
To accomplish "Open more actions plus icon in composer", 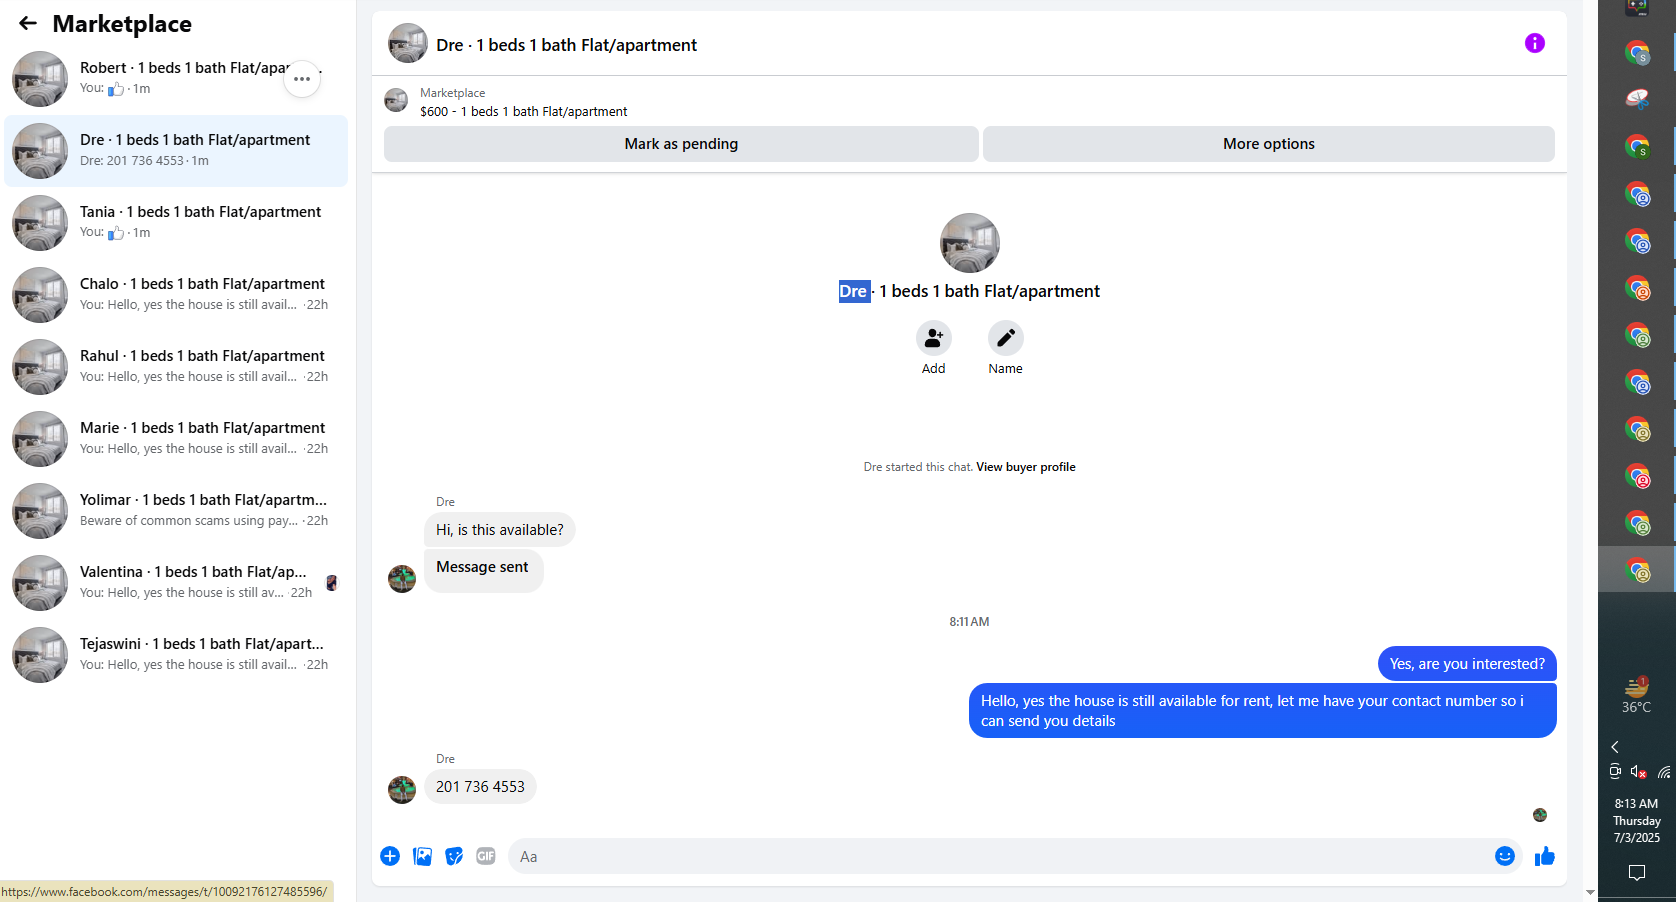I will point(390,856).
